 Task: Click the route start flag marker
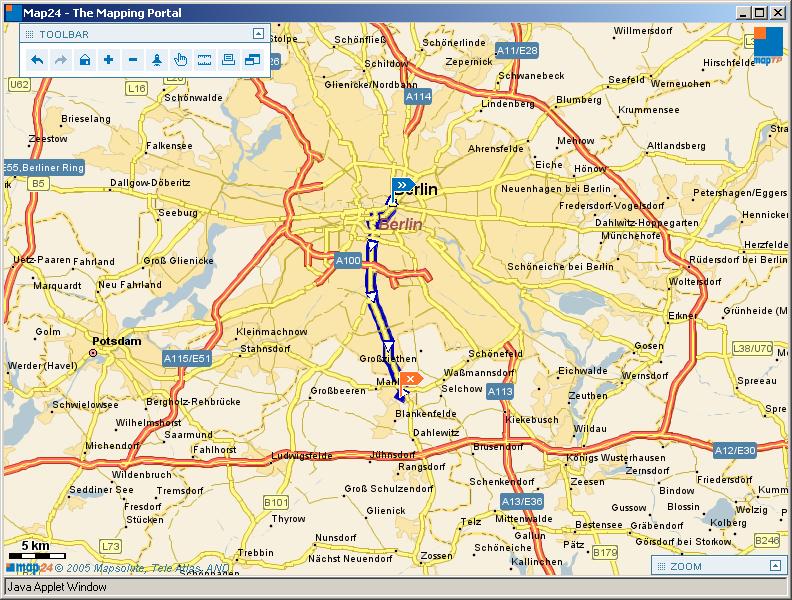coord(402,185)
